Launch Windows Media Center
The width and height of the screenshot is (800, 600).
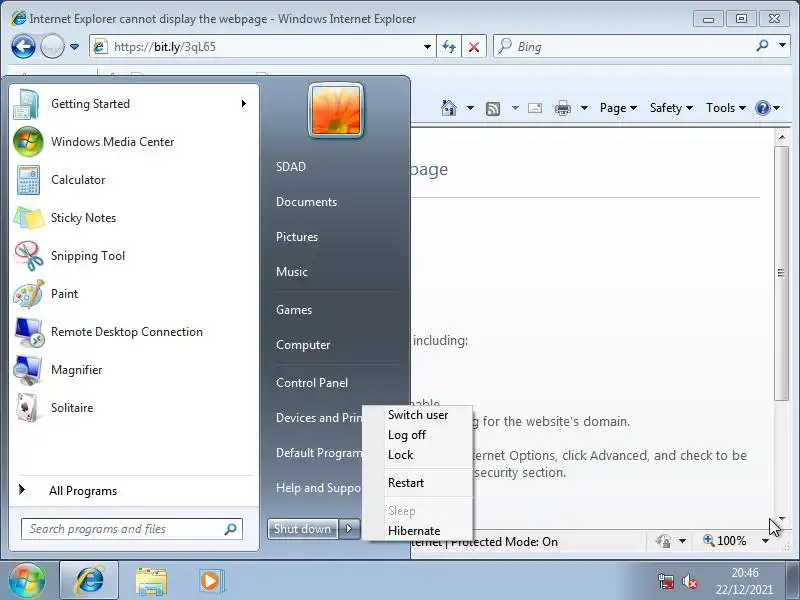point(134,142)
